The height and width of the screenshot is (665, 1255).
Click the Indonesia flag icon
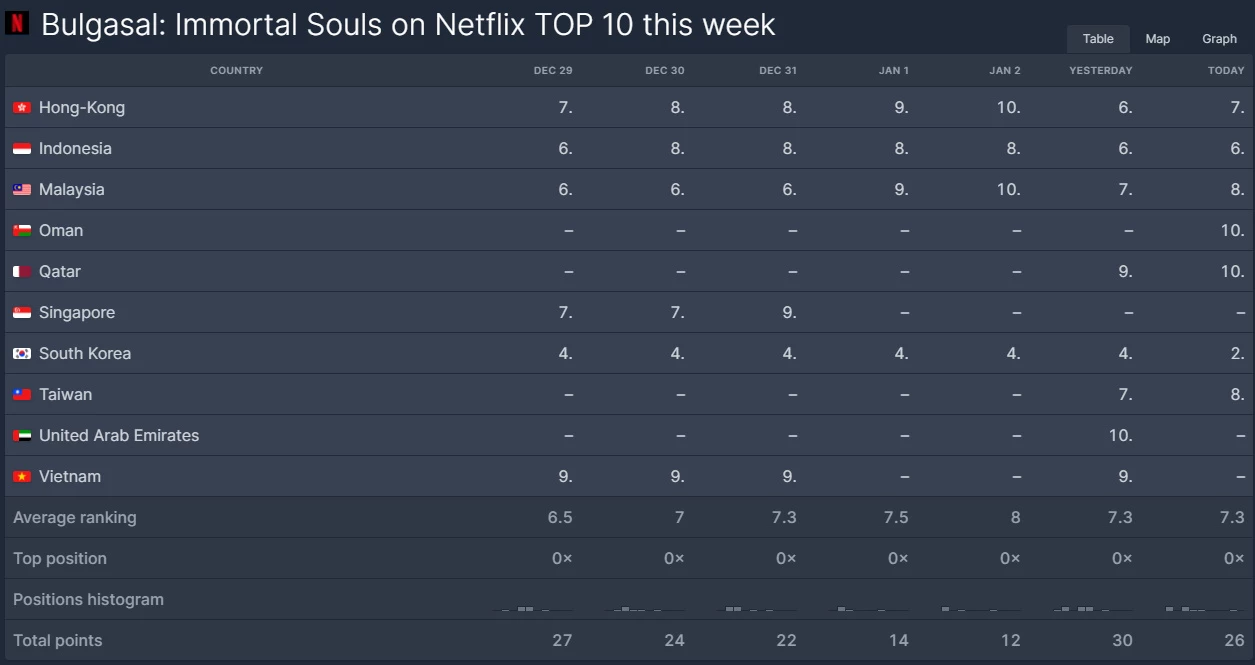22,149
